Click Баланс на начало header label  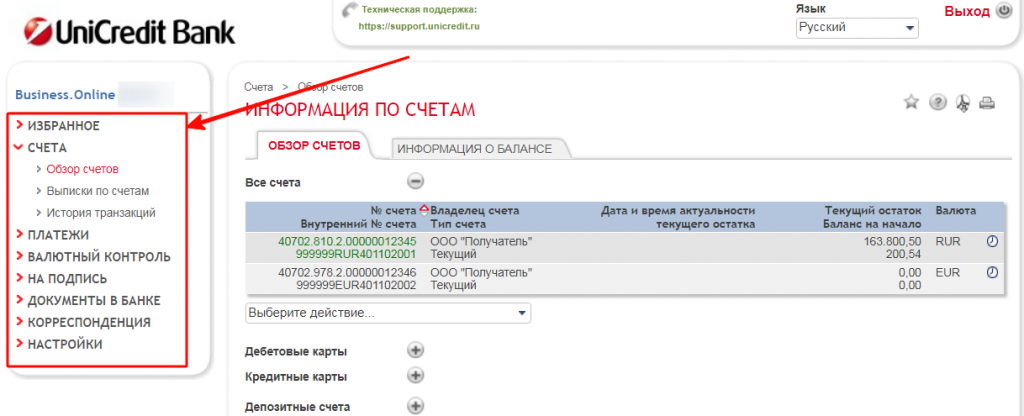click(874, 224)
